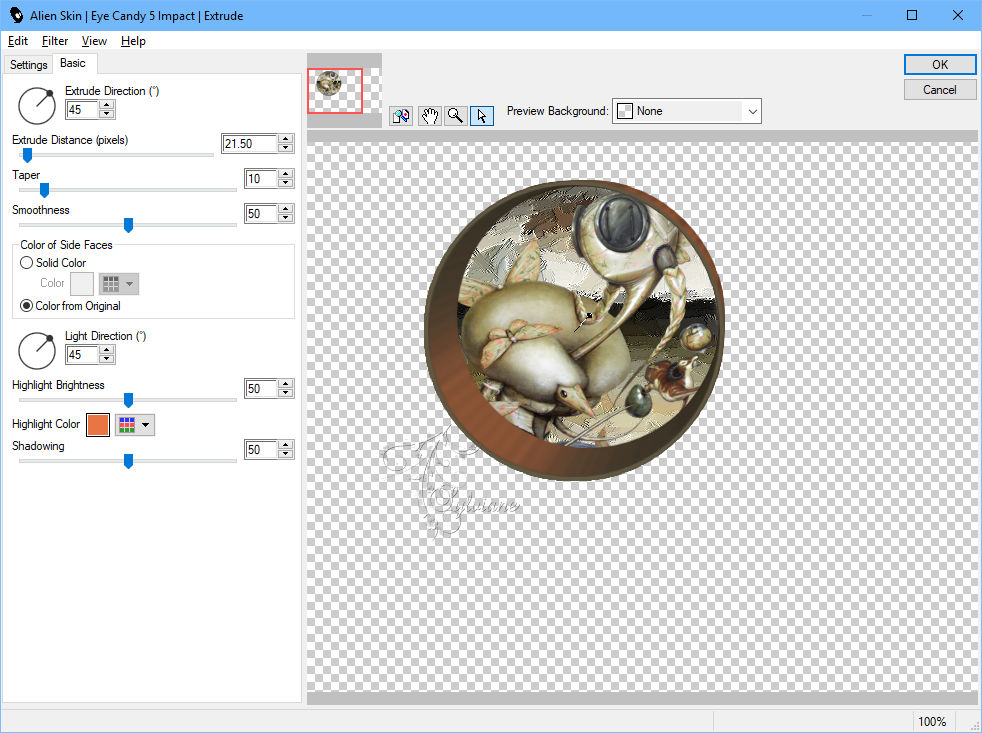
Task: Click the Smoothness slider handle
Action: [128, 225]
